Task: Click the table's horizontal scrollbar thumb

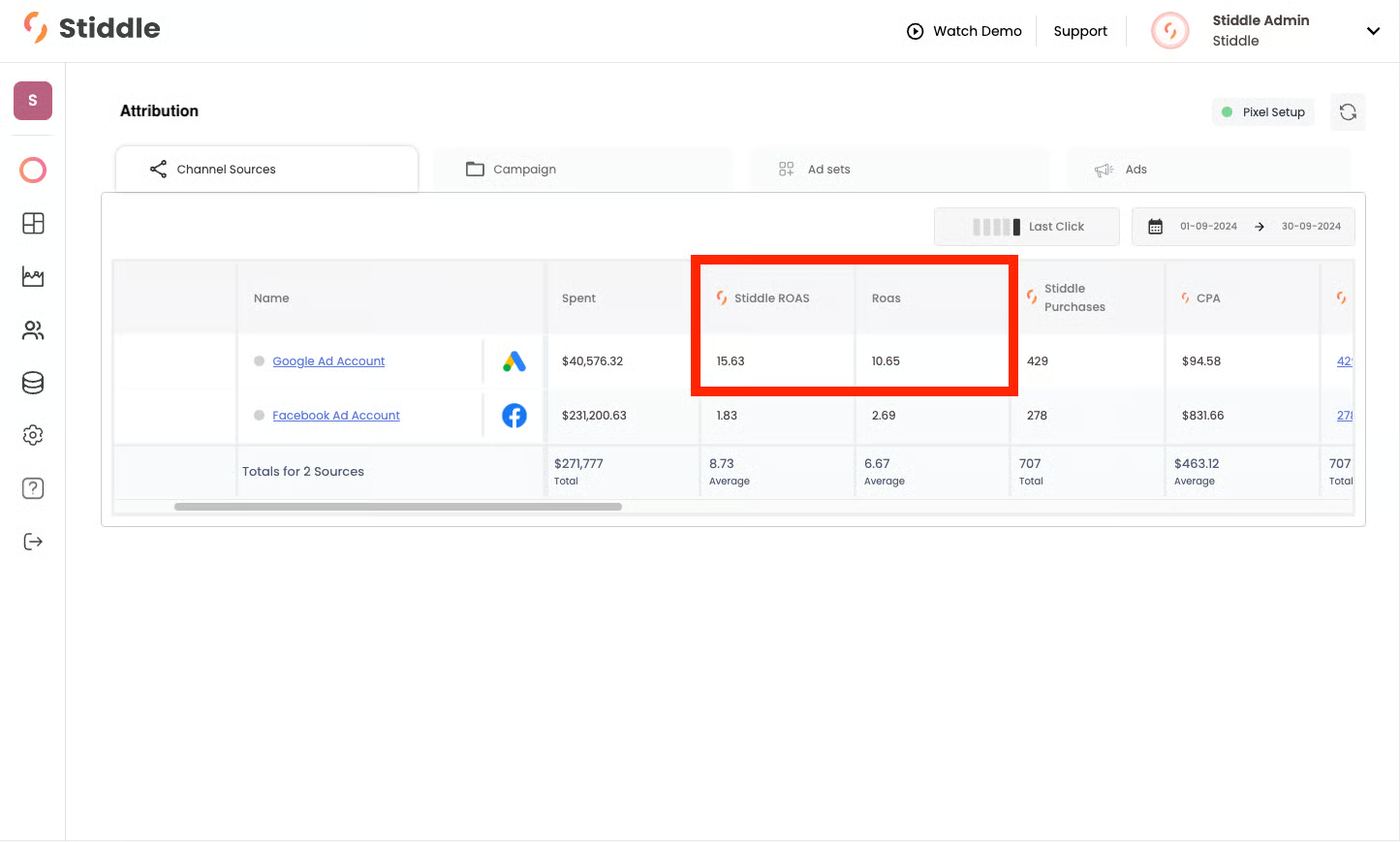Action: click(398, 507)
